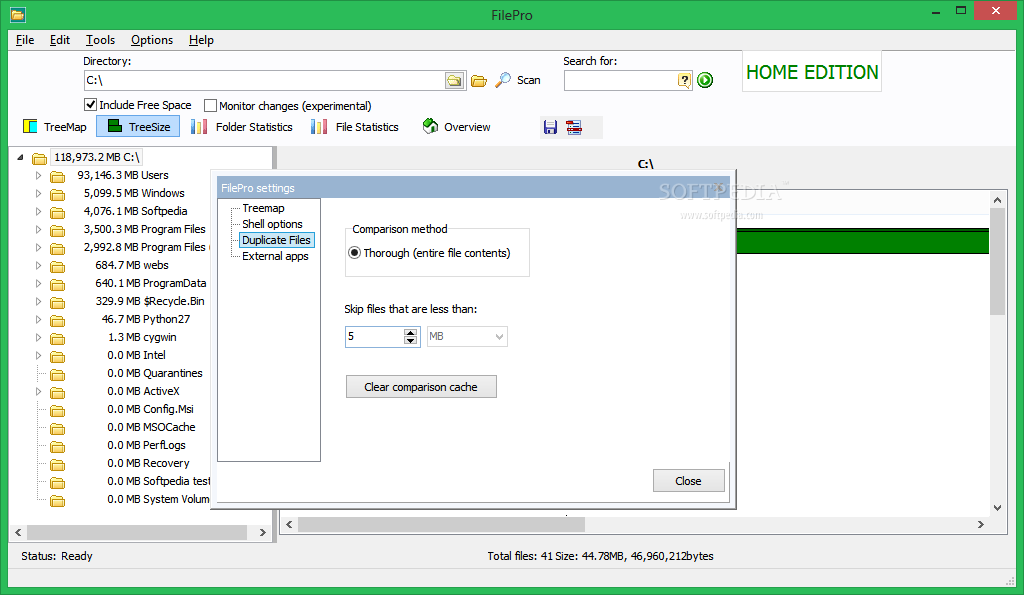Select the Quarantines folder row
1024x595 pixels.
click(x=155, y=373)
